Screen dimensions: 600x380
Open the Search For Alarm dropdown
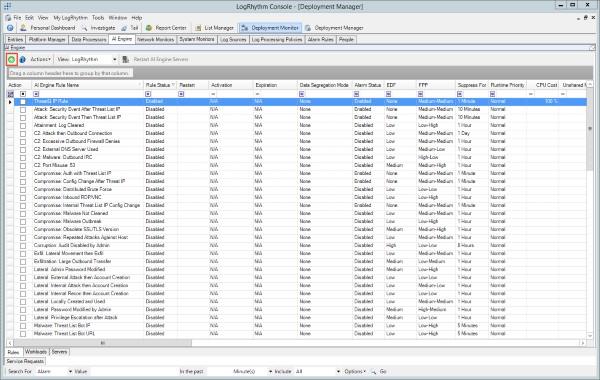pos(70,372)
